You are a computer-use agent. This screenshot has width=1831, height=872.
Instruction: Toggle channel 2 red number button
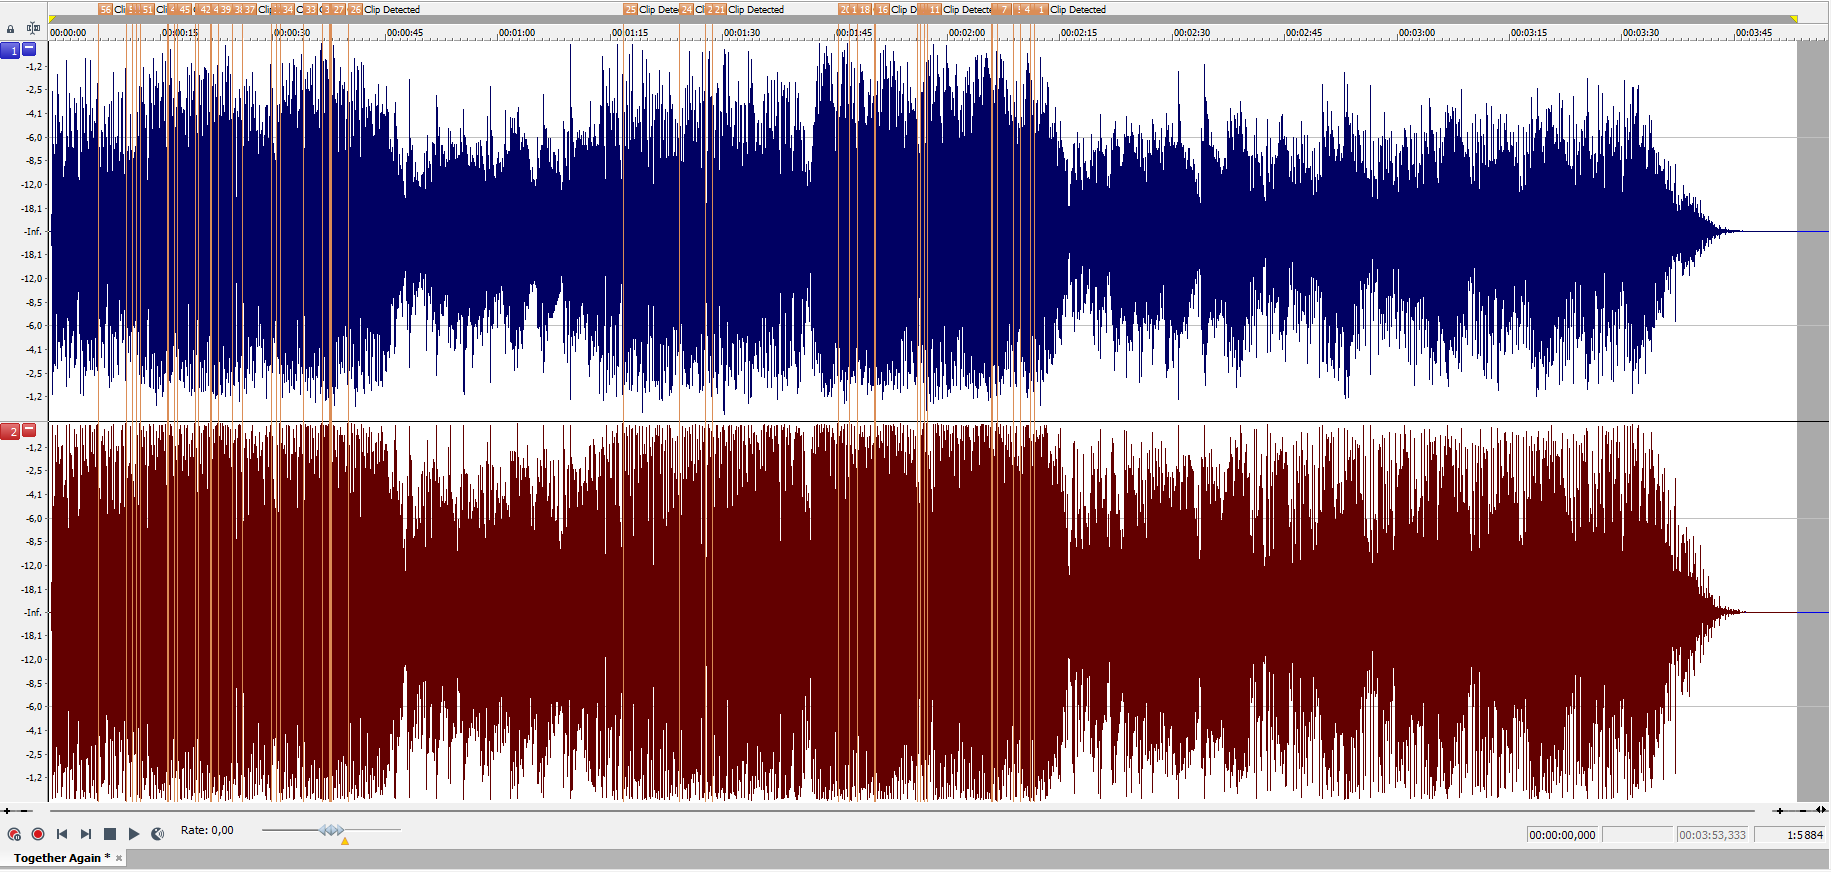pos(11,431)
